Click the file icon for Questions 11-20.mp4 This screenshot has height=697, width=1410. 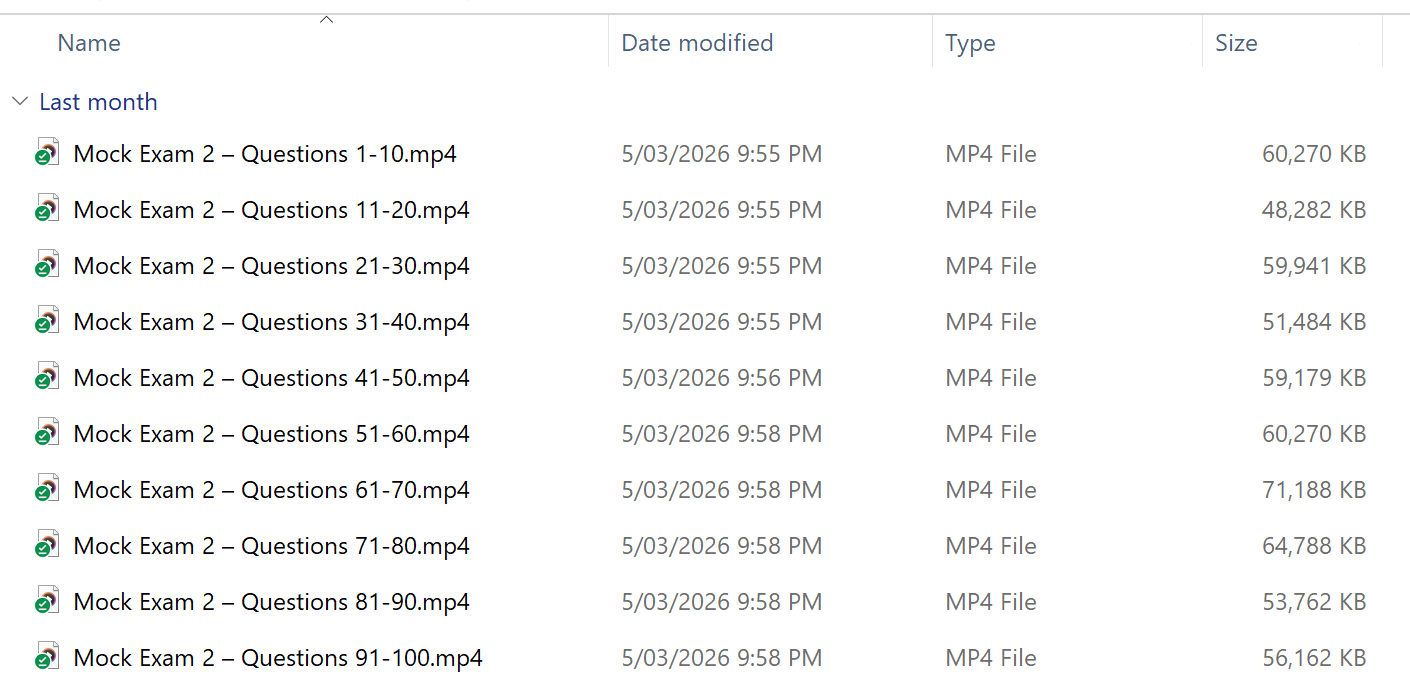pyautogui.click(x=46, y=210)
